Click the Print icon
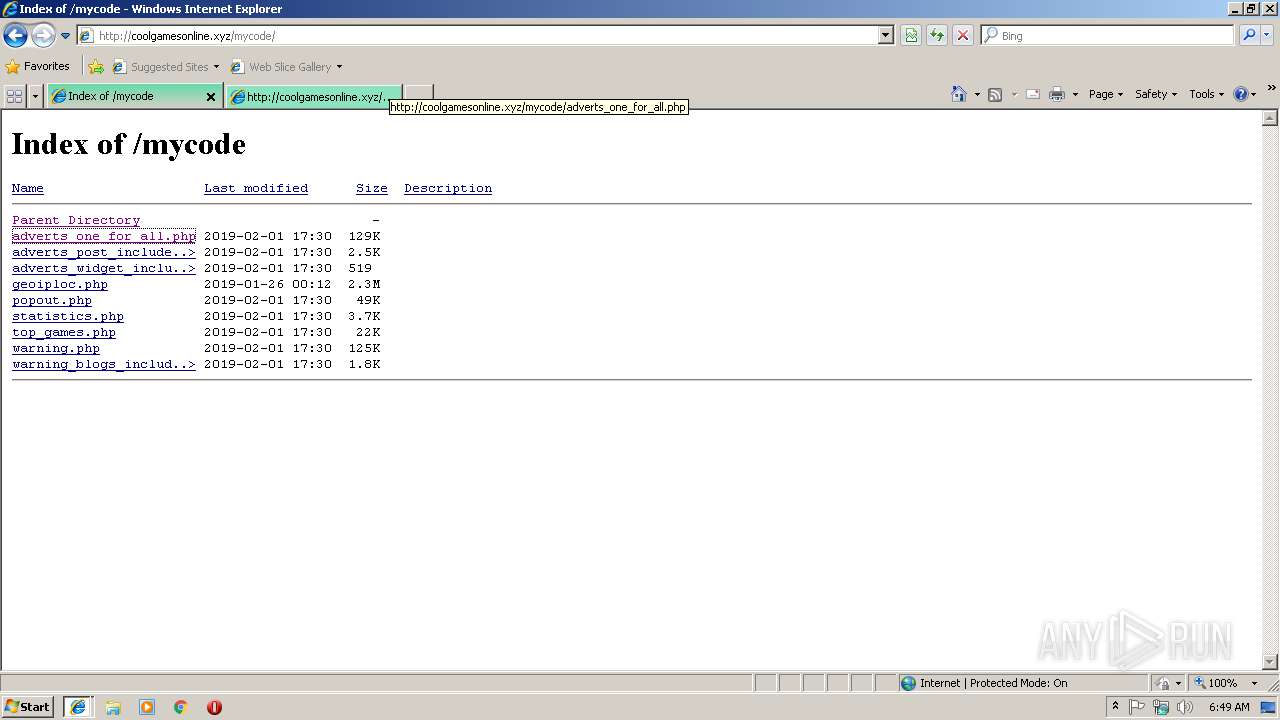1280x720 pixels. point(1057,94)
